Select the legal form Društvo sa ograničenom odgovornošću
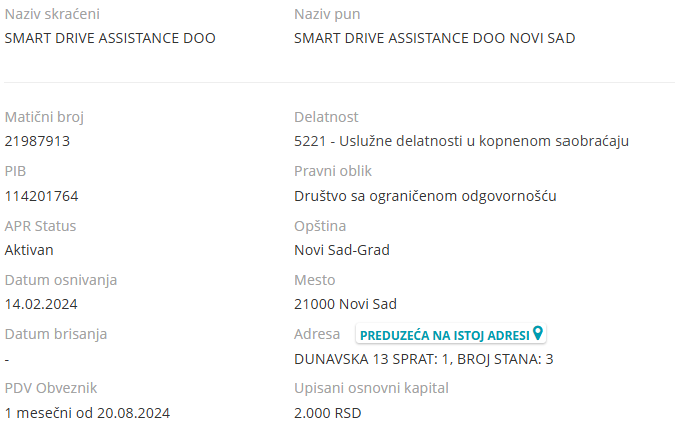Viewport: 675px width, 423px height. [x=425, y=196]
